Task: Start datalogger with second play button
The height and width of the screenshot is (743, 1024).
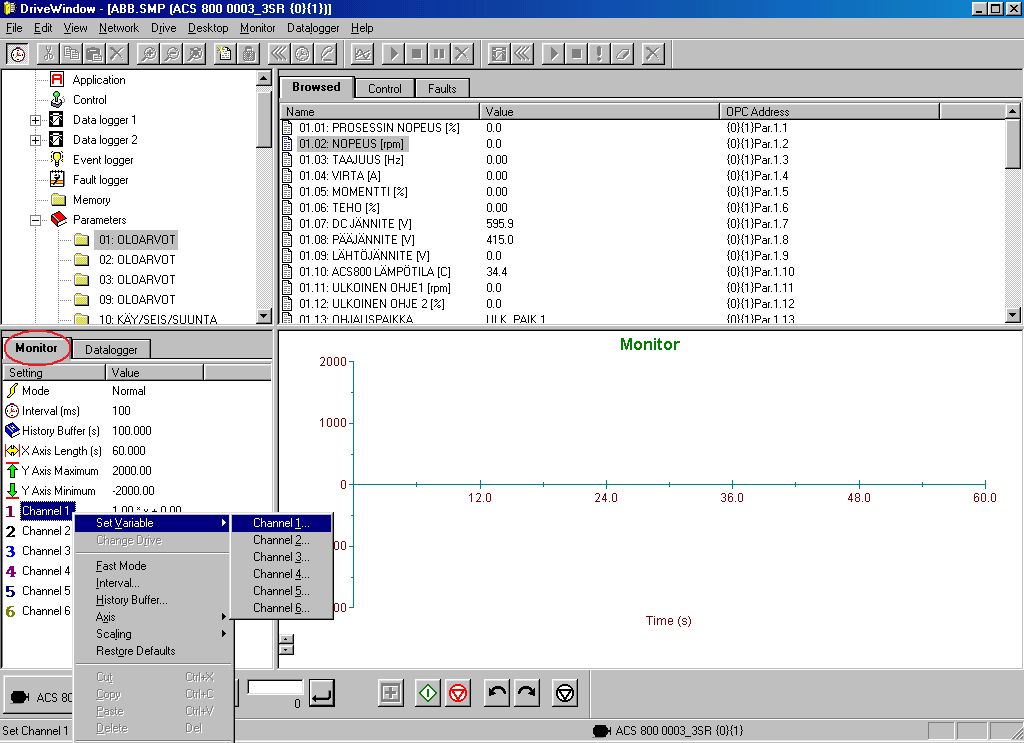Action: click(x=553, y=54)
